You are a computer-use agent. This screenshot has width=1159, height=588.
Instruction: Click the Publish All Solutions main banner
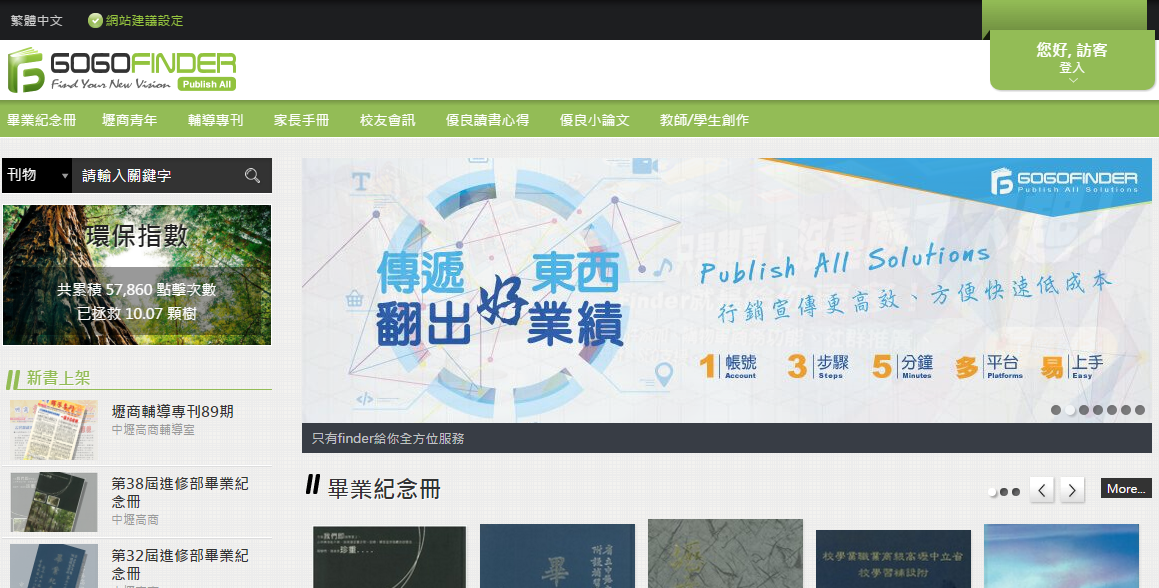(x=727, y=290)
